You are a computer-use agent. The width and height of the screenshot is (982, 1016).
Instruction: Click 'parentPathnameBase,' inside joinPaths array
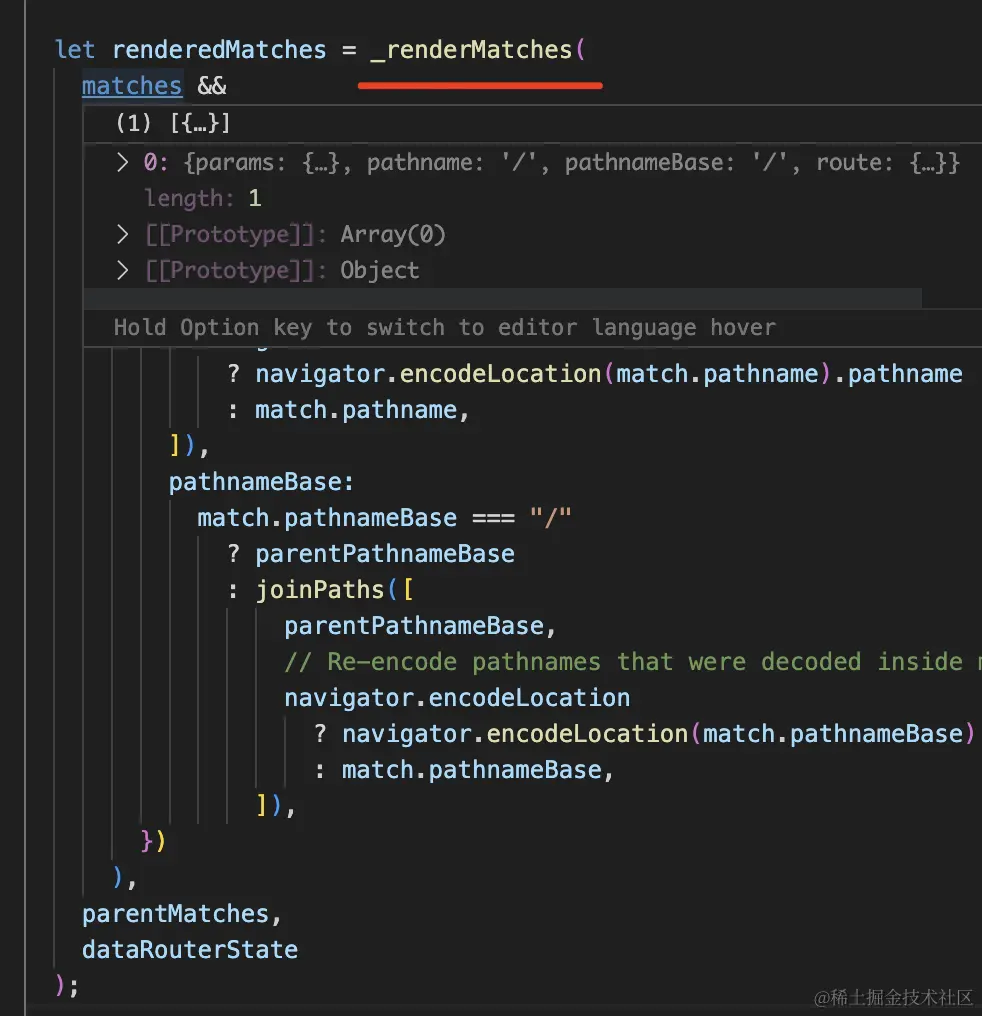(420, 626)
